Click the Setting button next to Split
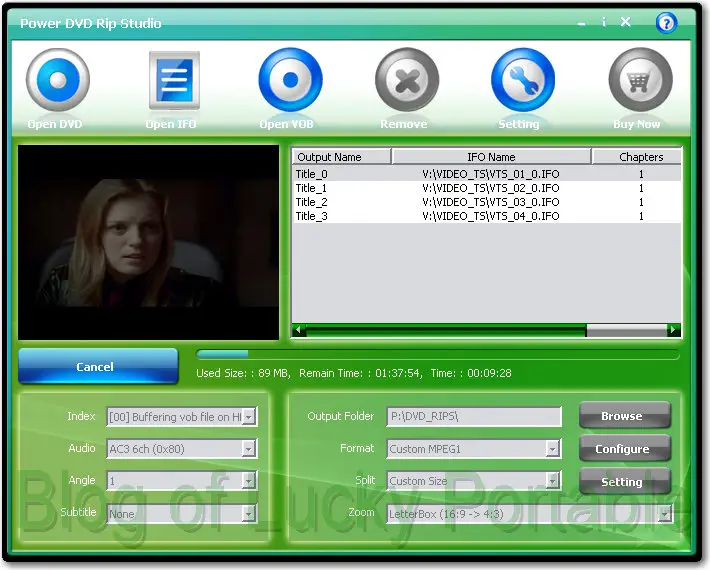 click(x=624, y=481)
